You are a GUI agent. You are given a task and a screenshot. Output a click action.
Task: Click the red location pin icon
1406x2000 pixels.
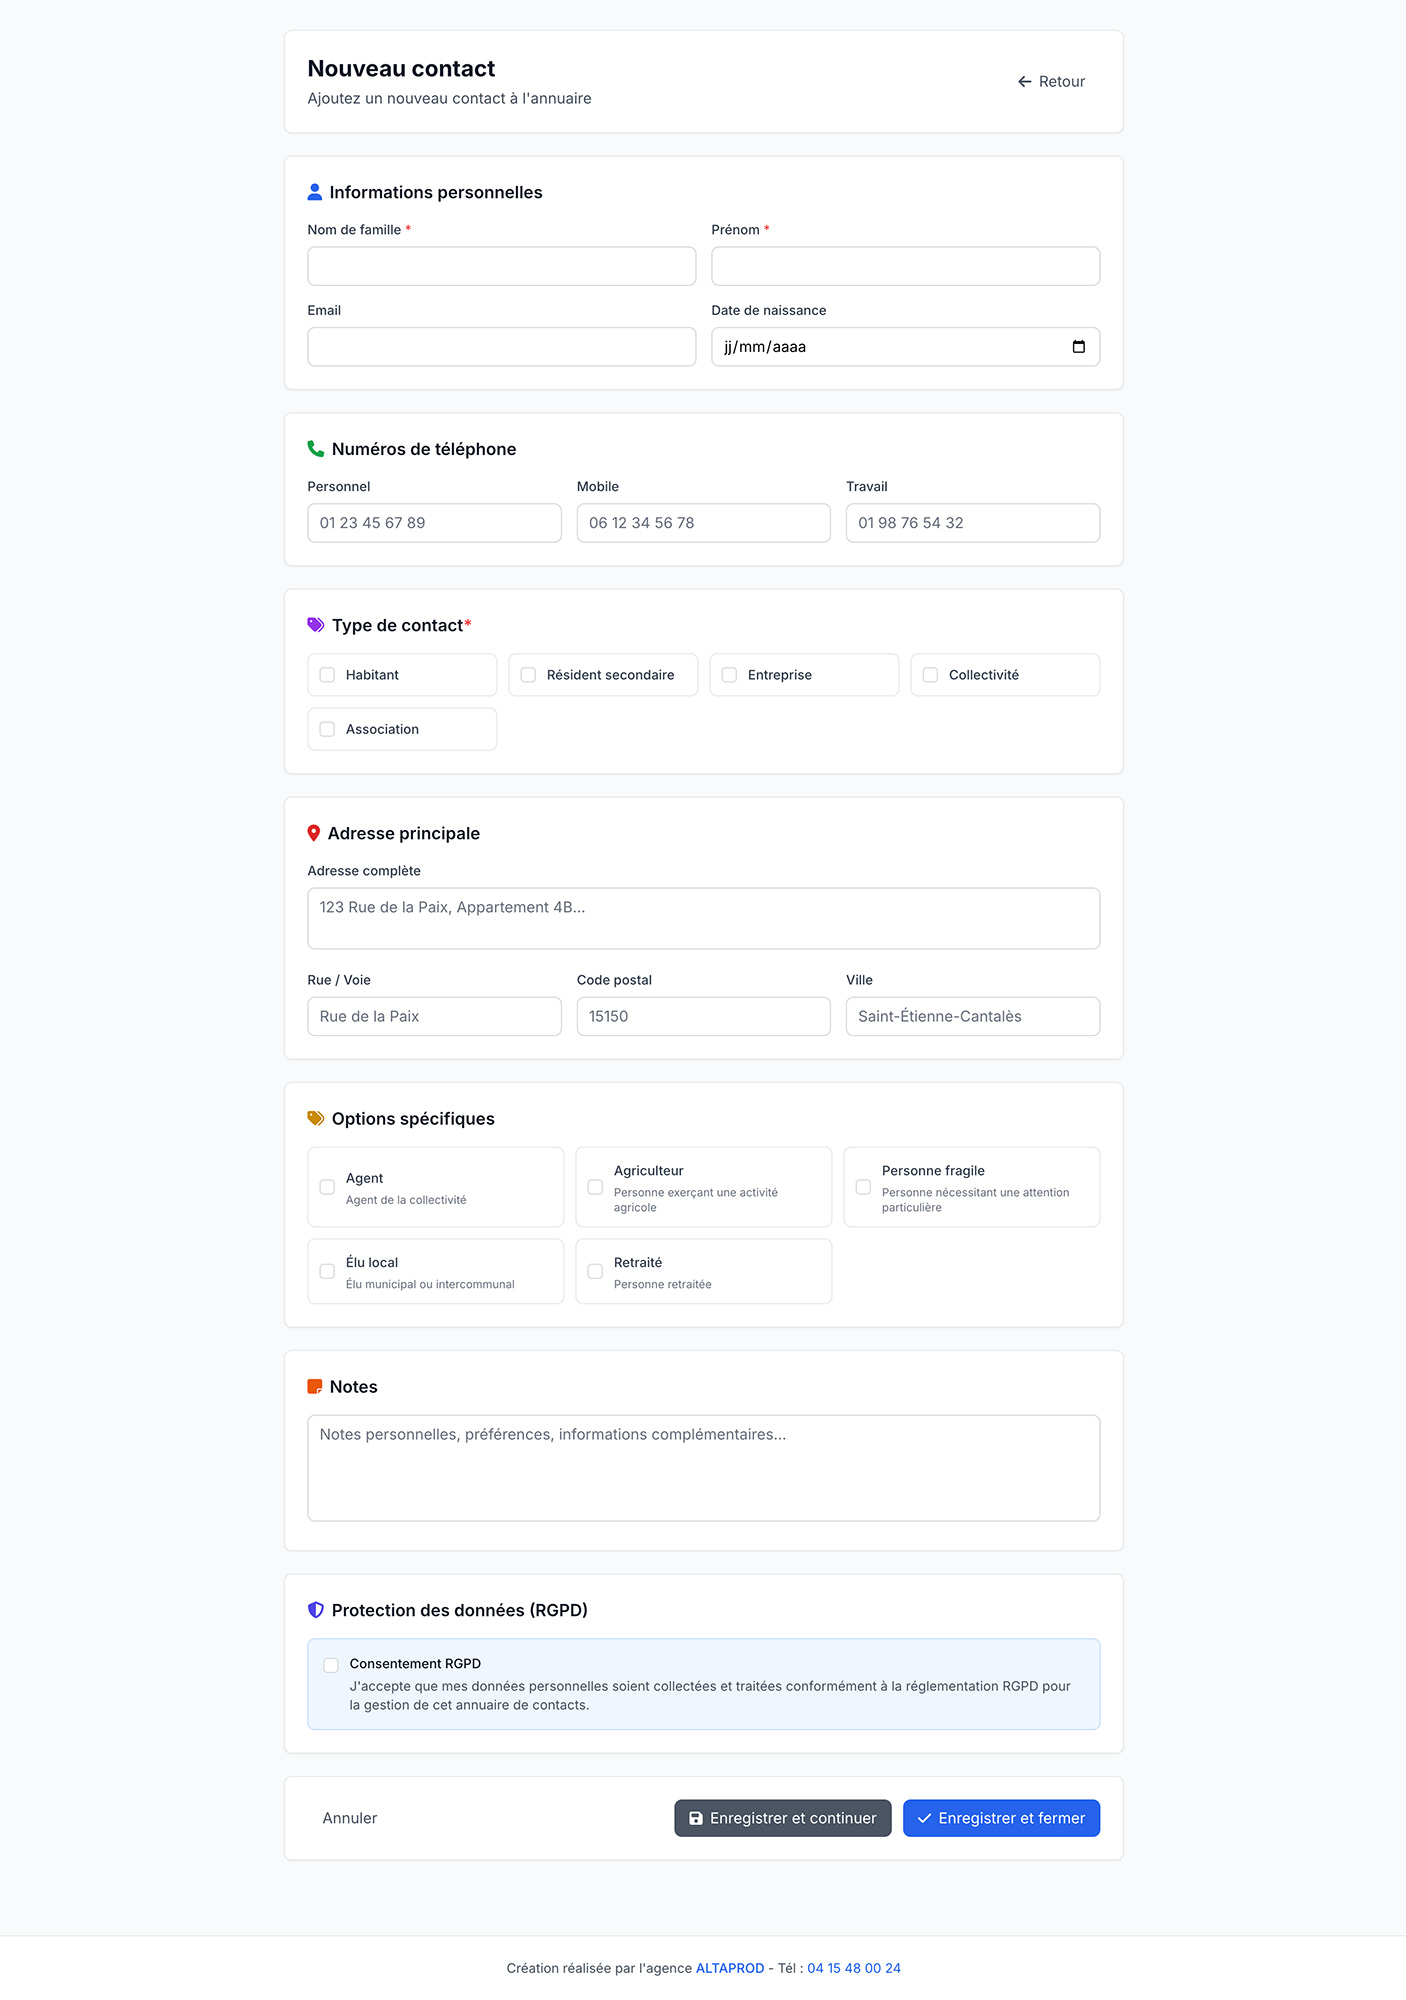pyautogui.click(x=314, y=833)
